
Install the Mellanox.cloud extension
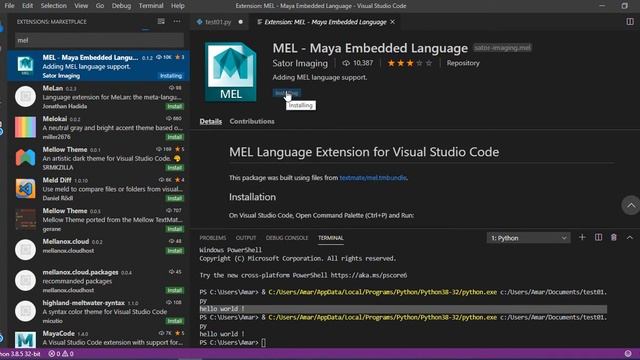pos(174,251)
